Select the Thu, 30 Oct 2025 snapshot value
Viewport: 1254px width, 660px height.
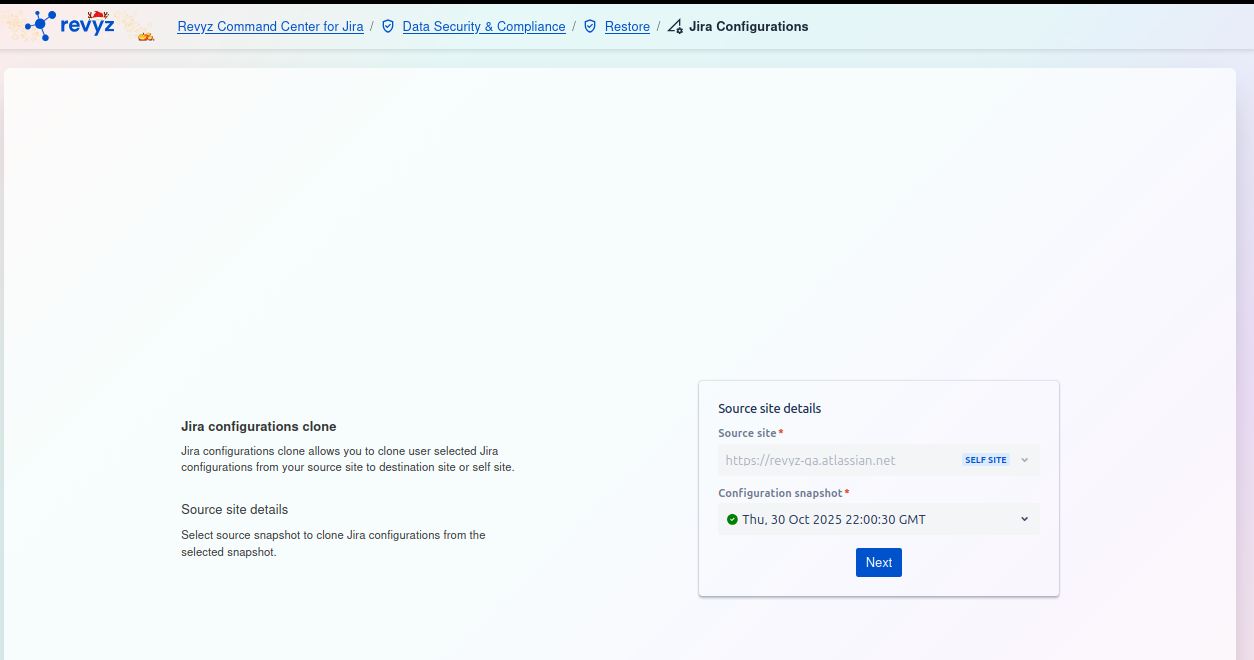pyautogui.click(x=833, y=519)
